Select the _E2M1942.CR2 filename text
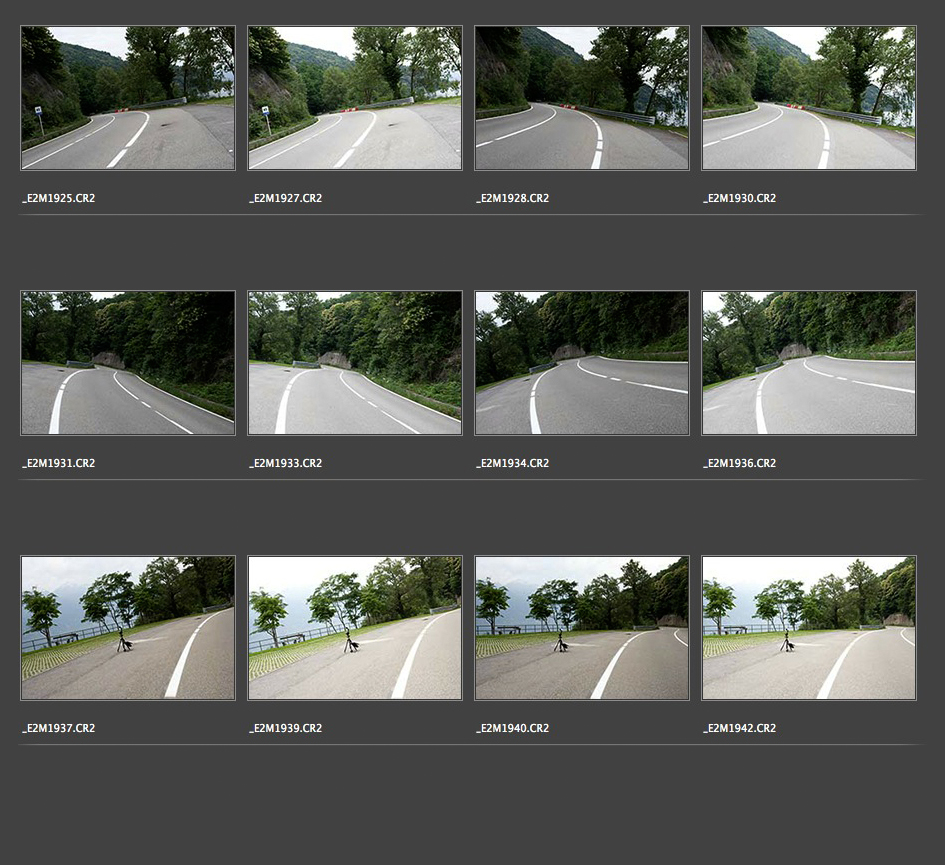Image resolution: width=945 pixels, height=865 pixels. [740, 728]
